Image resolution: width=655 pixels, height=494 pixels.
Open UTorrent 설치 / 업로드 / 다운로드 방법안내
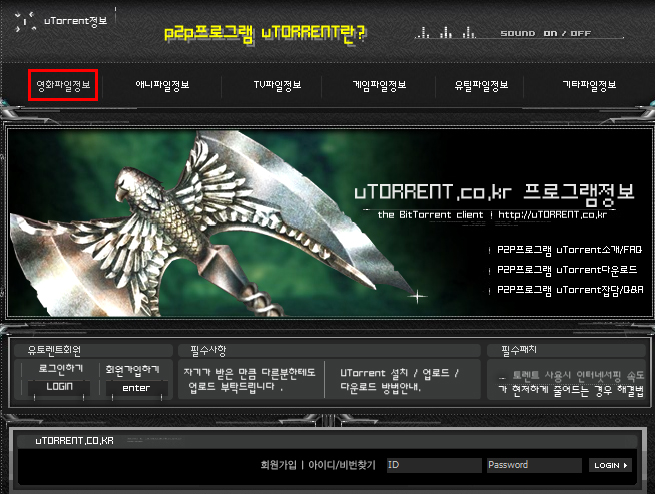(x=399, y=380)
